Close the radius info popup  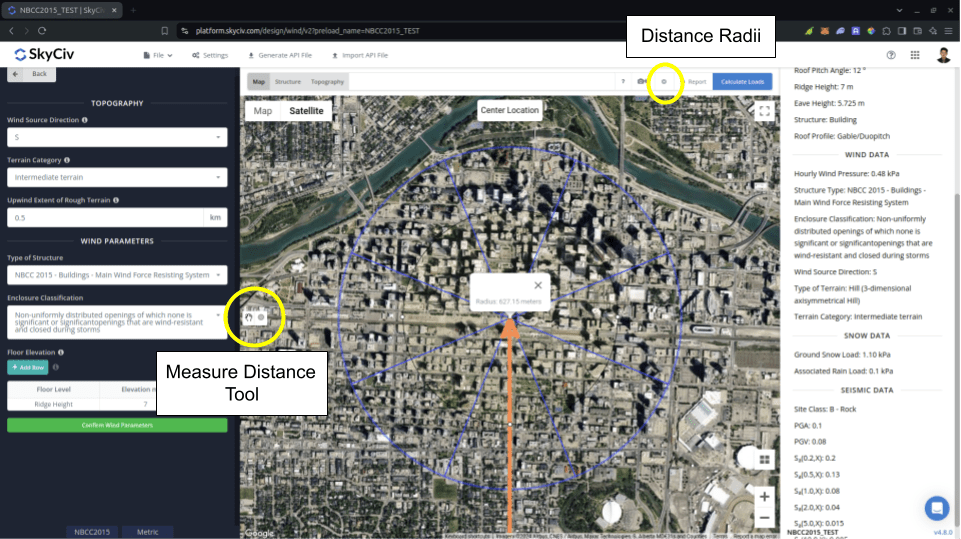click(x=537, y=285)
